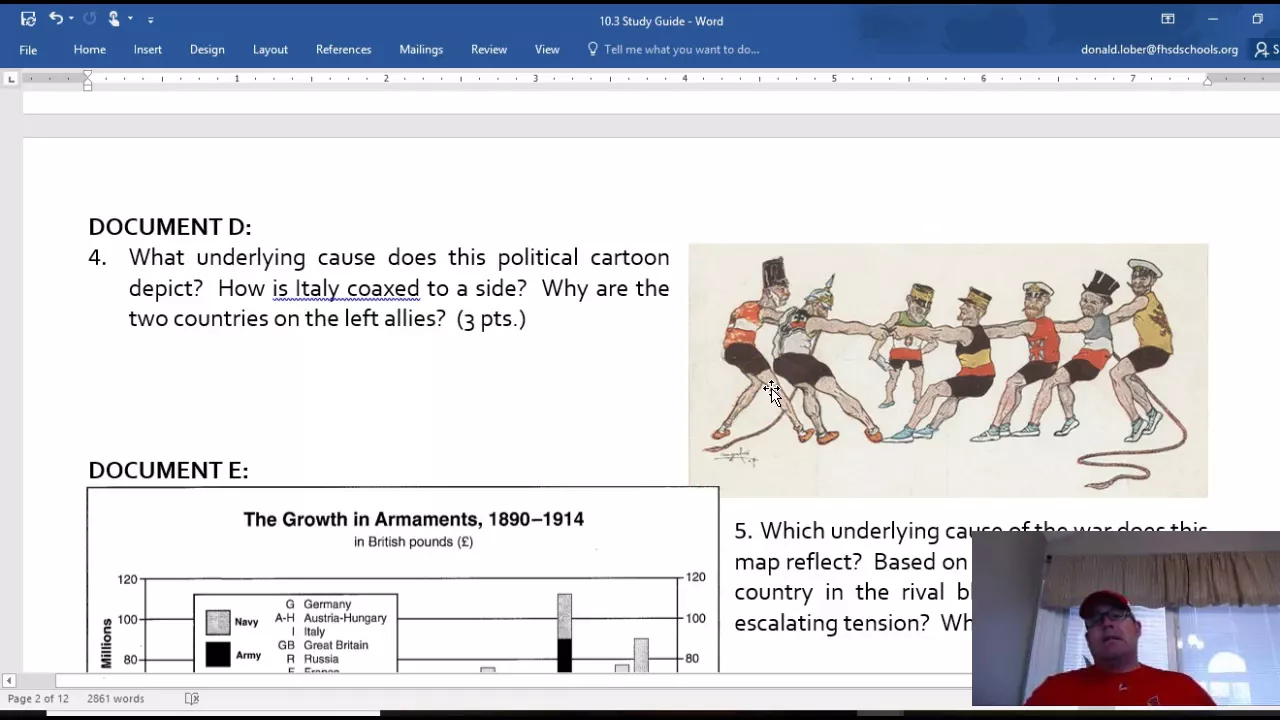1280x720 pixels.
Task: Switch to the Mailings tab
Action: tap(421, 50)
